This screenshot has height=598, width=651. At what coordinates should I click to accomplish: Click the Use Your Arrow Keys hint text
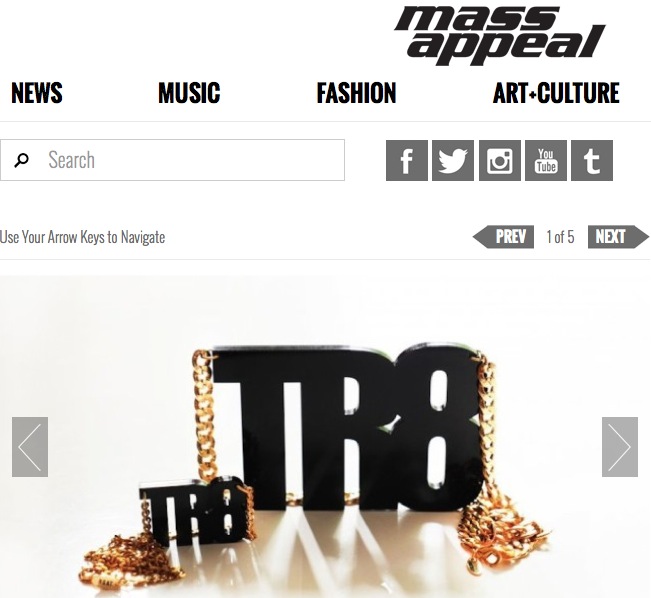(83, 237)
